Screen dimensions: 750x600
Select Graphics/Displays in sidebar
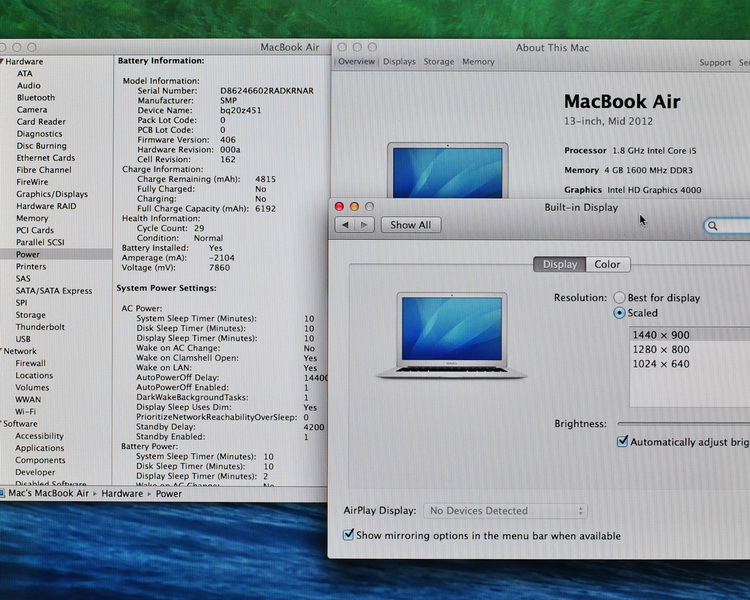[x=52, y=194]
